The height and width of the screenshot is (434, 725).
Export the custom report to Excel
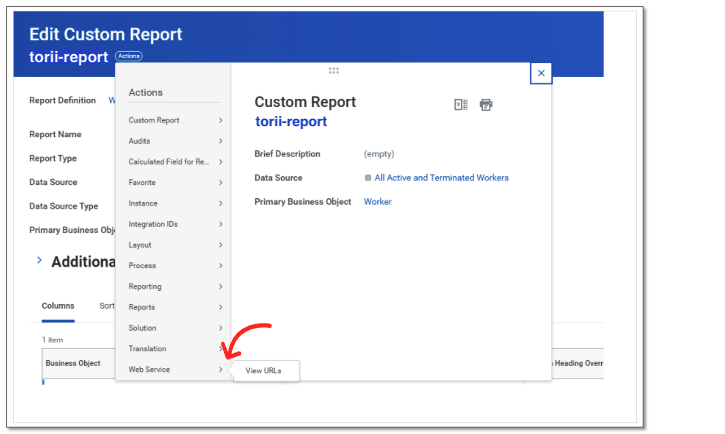(x=461, y=105)
